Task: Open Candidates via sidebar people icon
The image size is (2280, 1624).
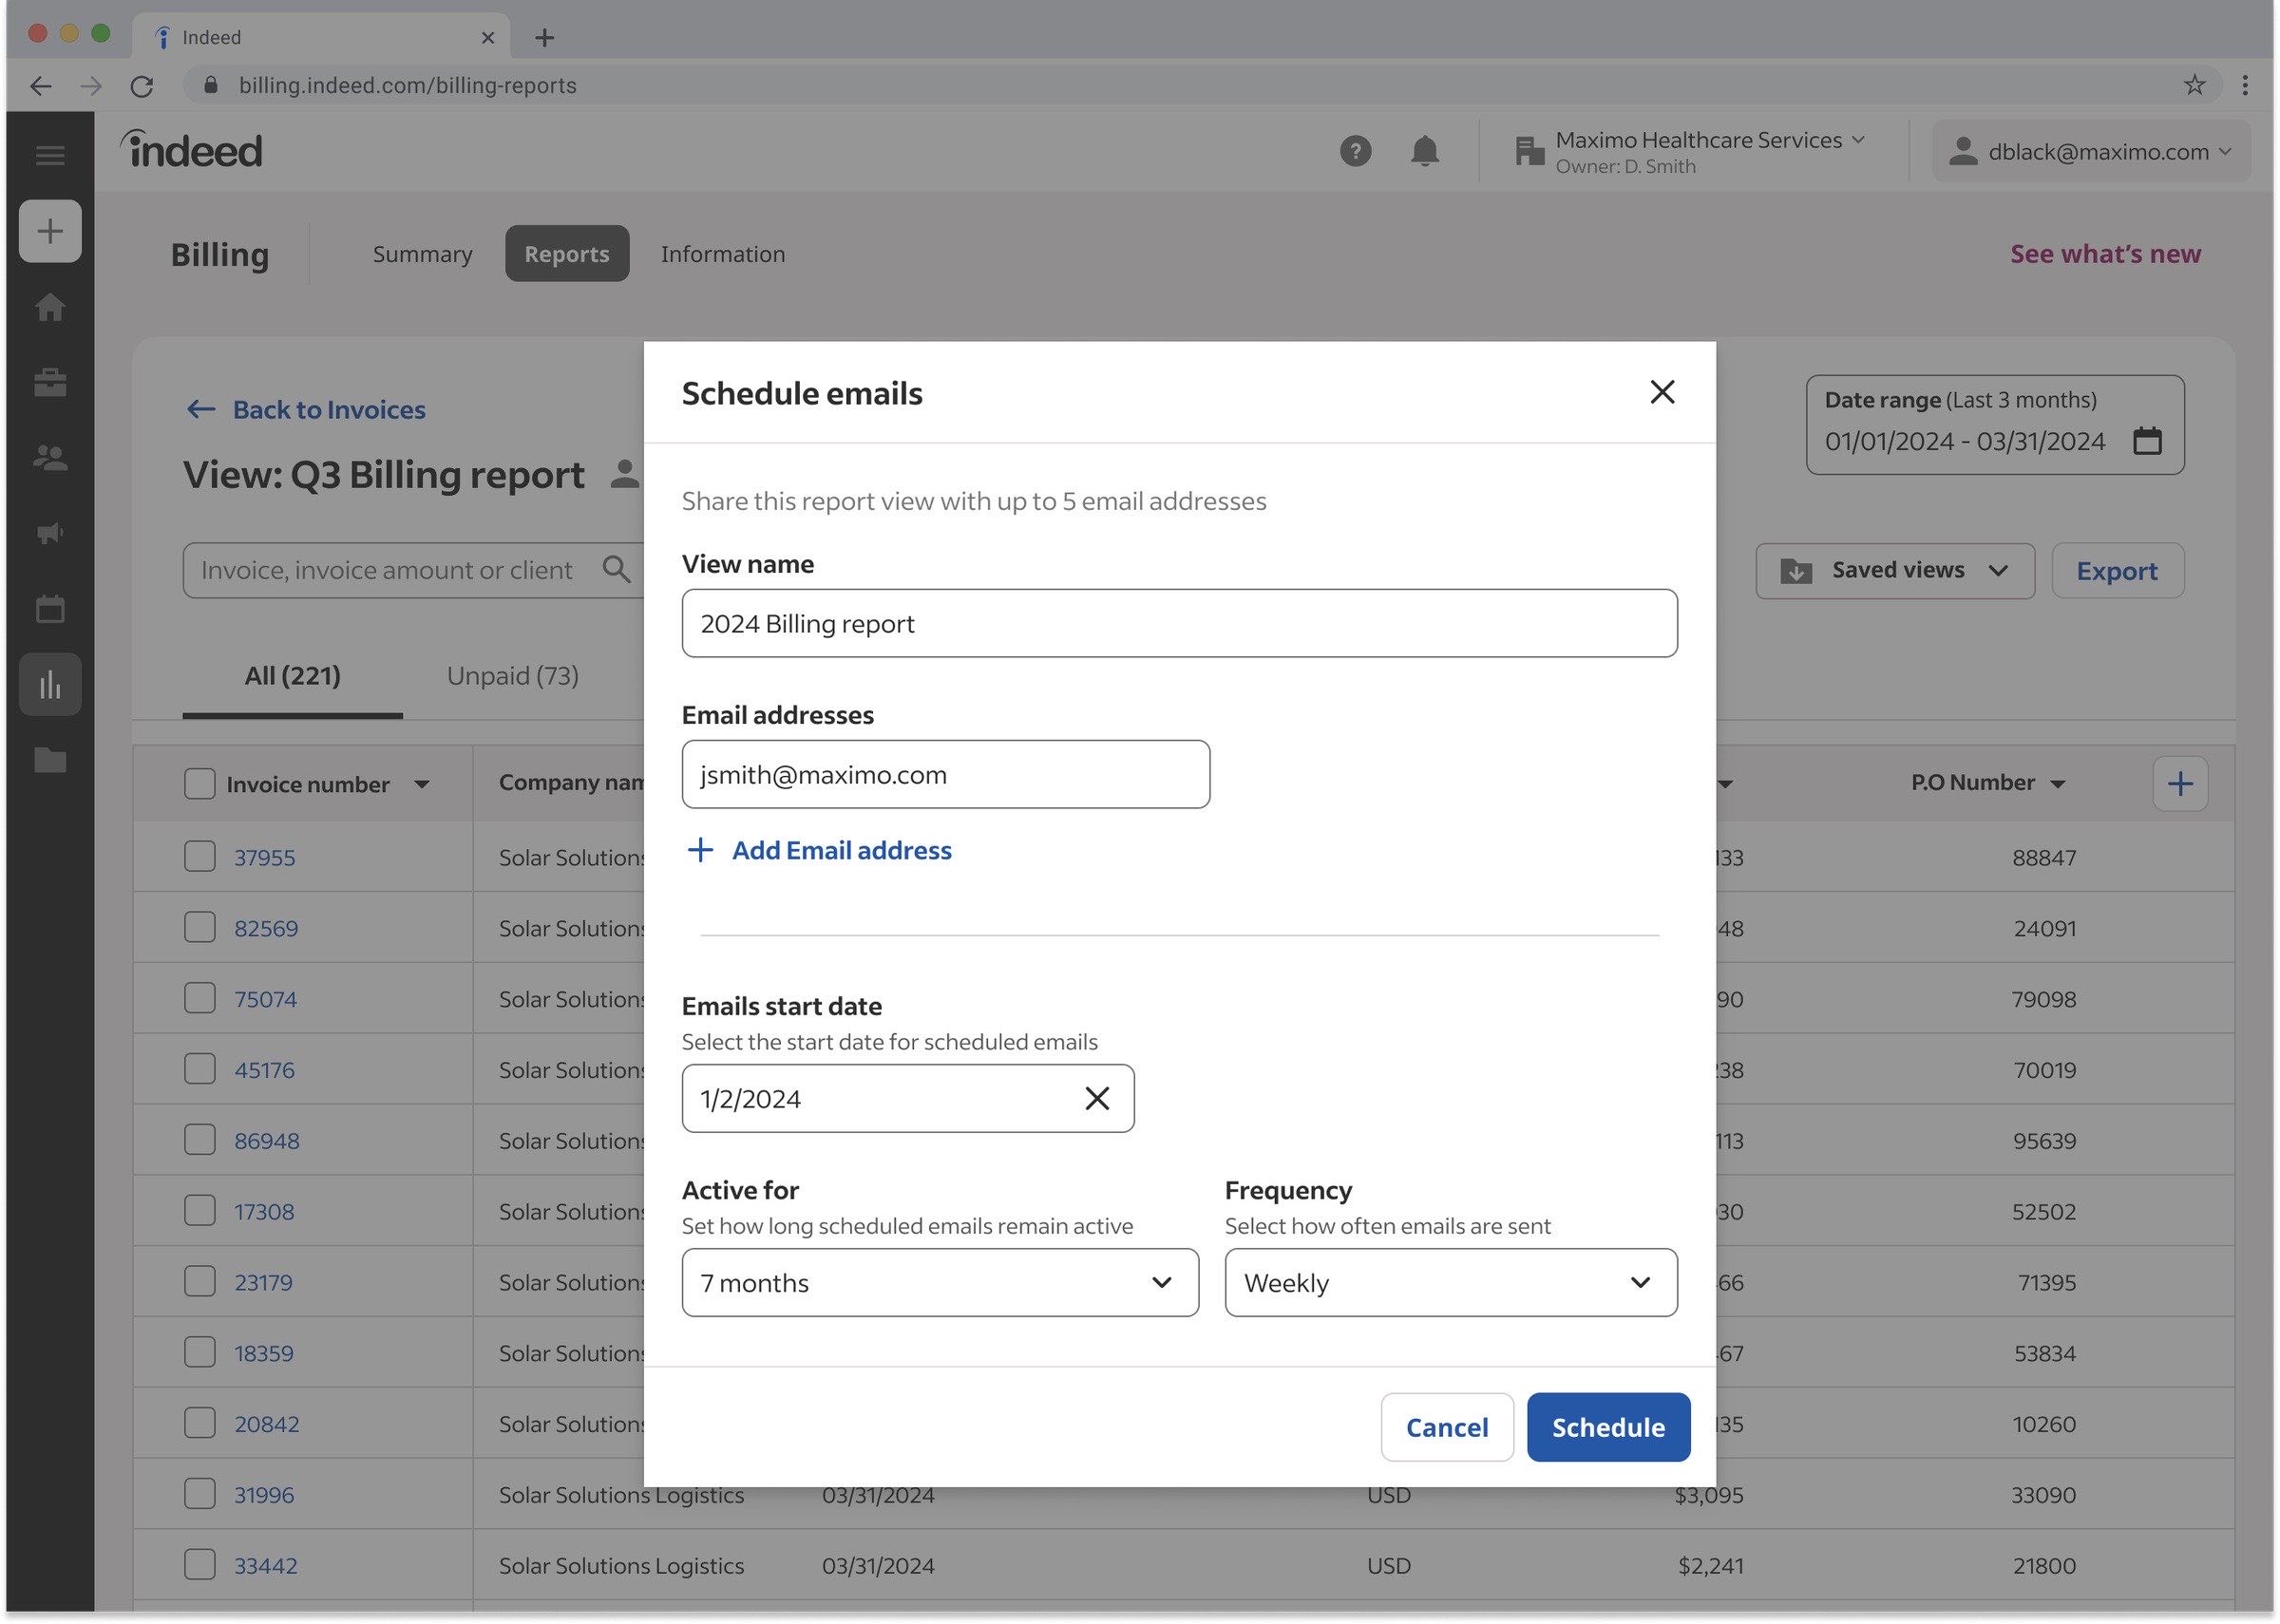Action: [x=50, y=458]
